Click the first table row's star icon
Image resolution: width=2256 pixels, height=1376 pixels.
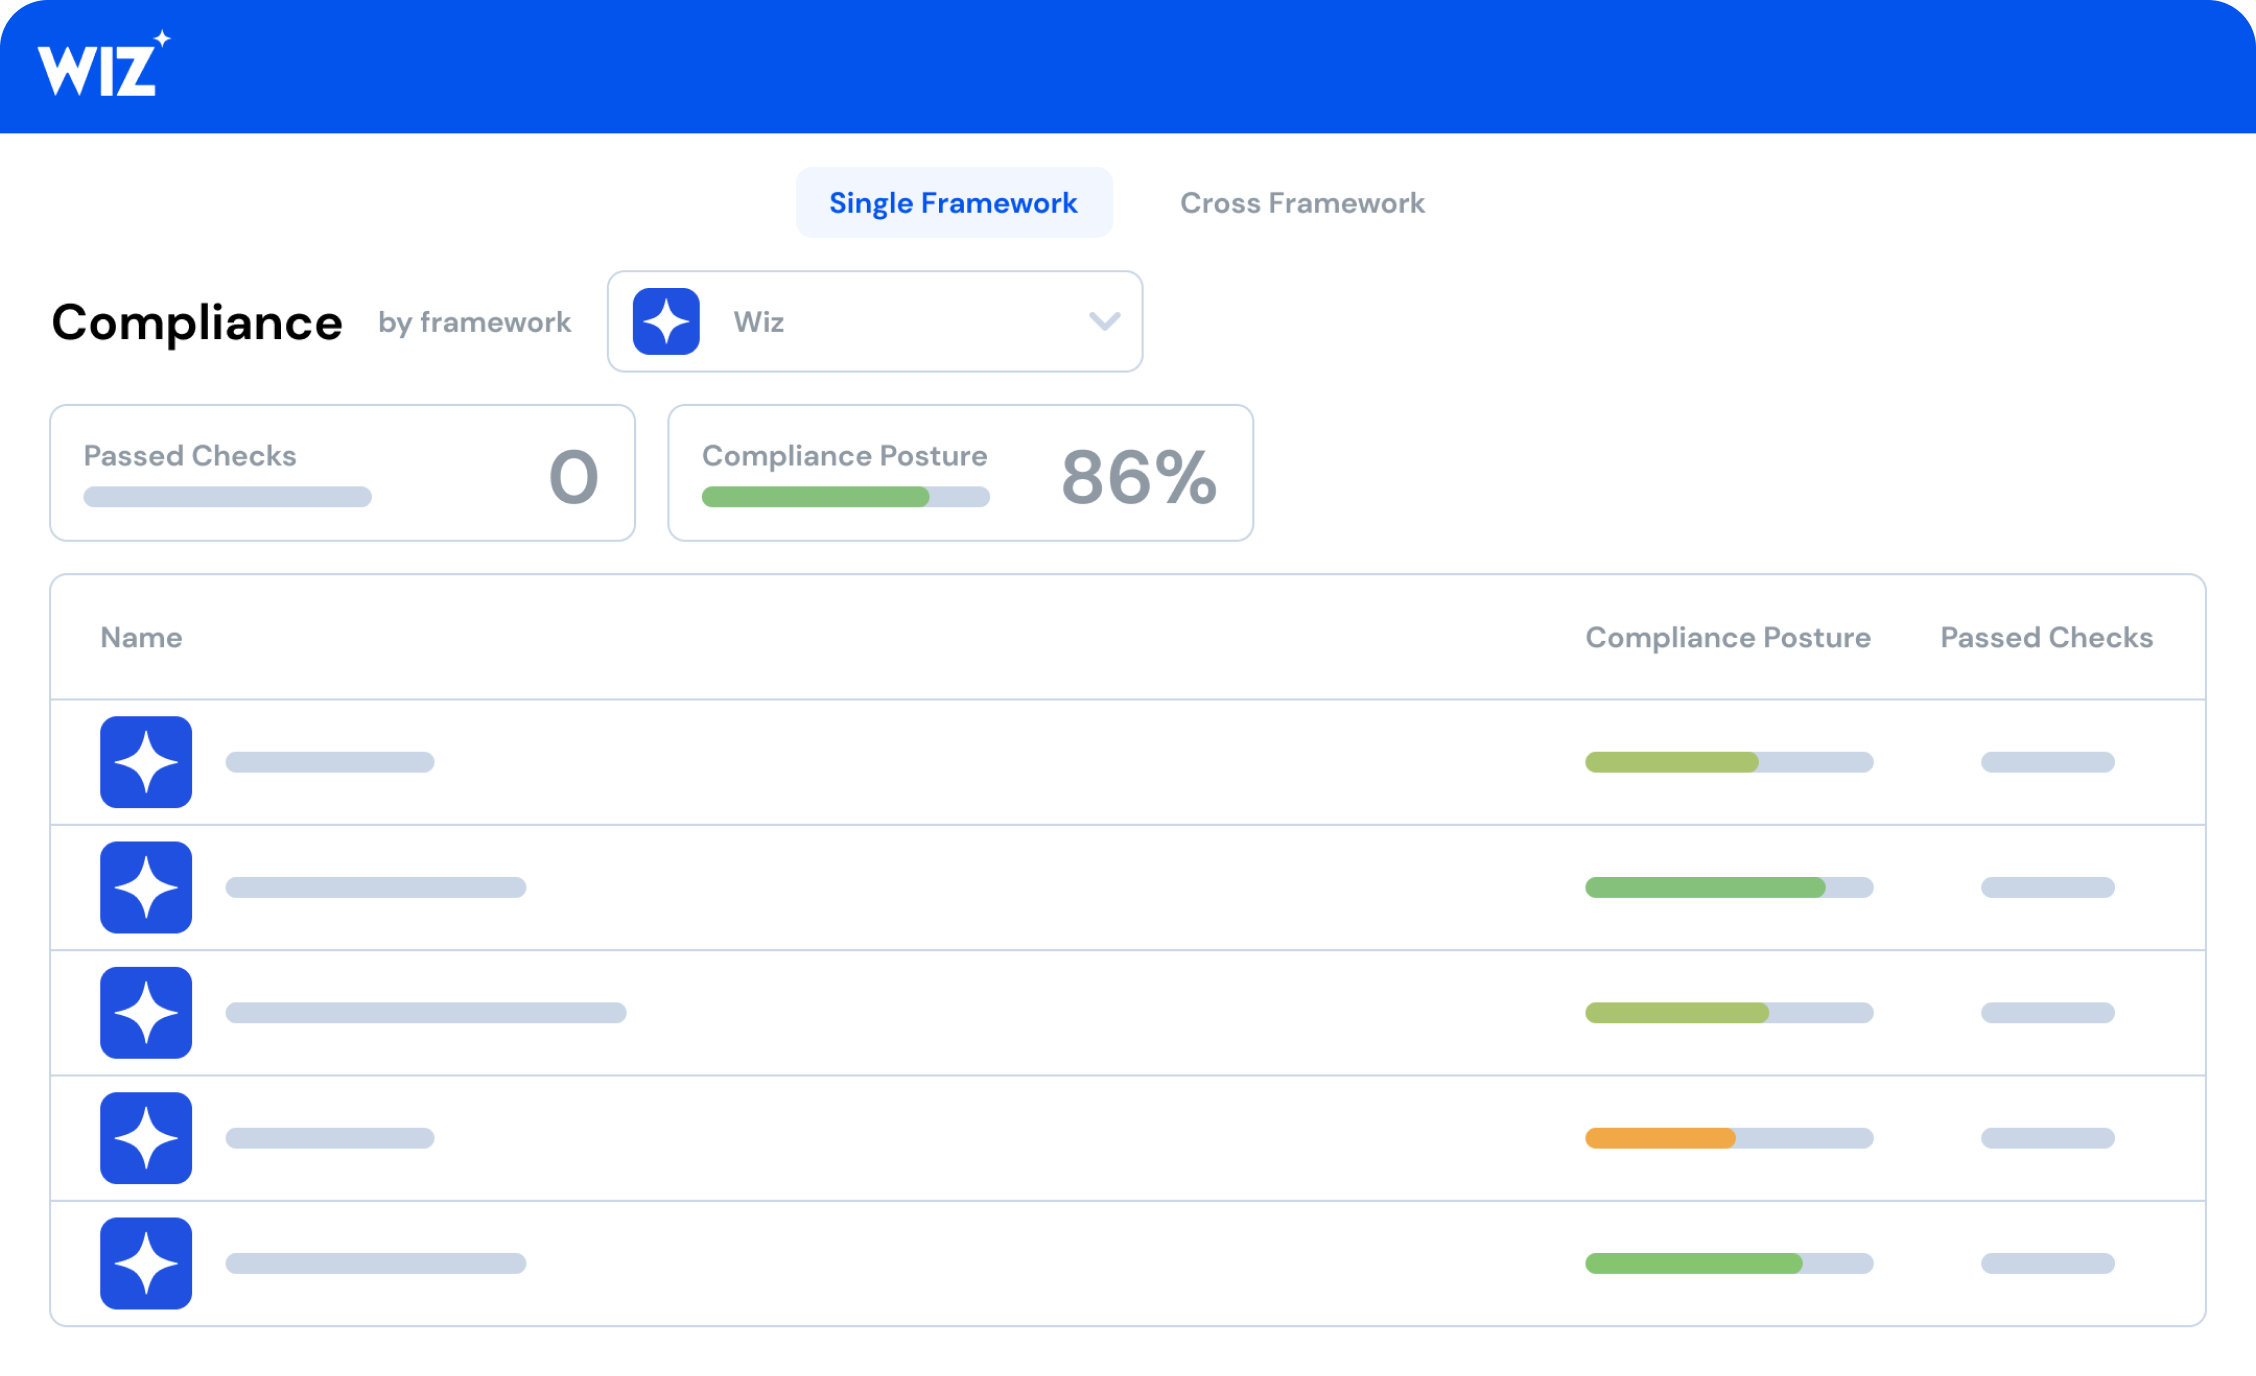click(146, 762)
